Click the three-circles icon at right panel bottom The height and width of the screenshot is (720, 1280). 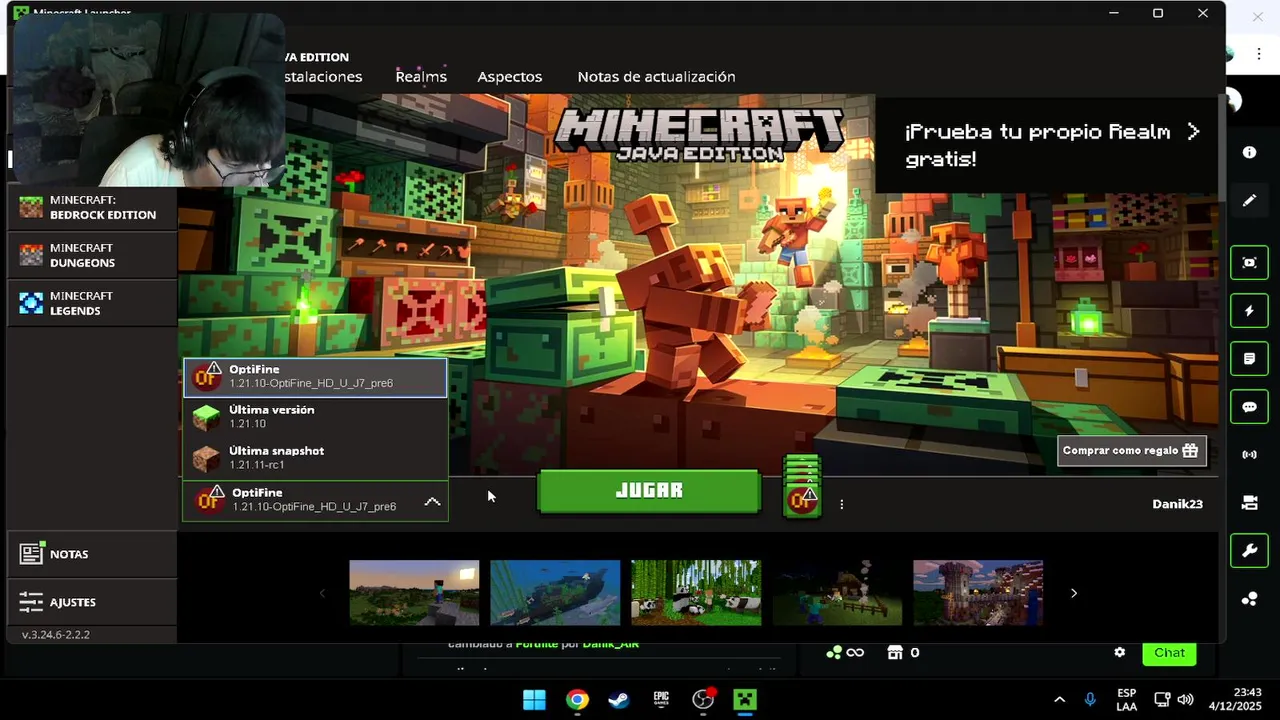click(x=1249, y=599)
